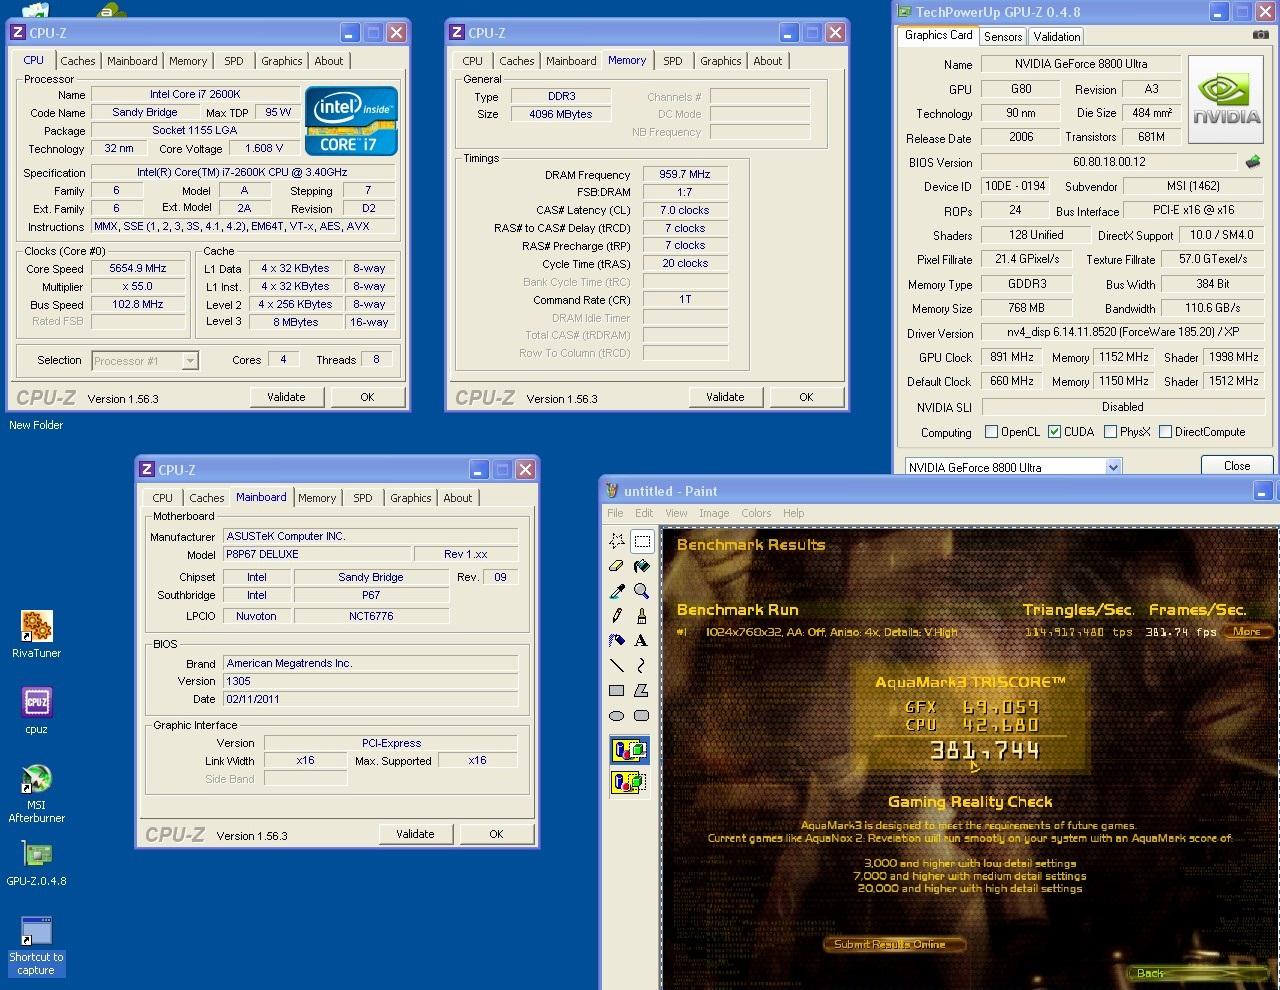1280x990 pixels.
Task: Click the DRAM Frequency 959.7 MHz field
Action: [685, 174]
